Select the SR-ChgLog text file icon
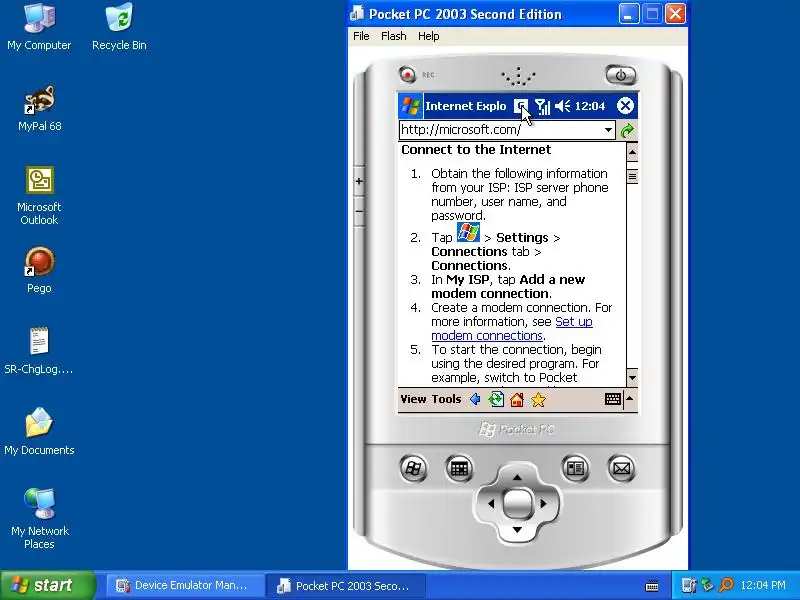800x600 pixels. (39, 351)
